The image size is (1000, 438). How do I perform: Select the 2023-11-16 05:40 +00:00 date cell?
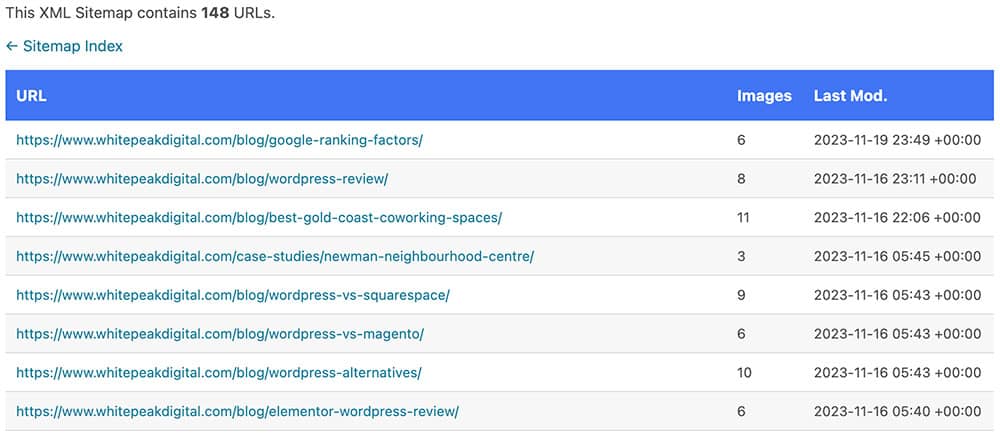[x=897, y=412]
